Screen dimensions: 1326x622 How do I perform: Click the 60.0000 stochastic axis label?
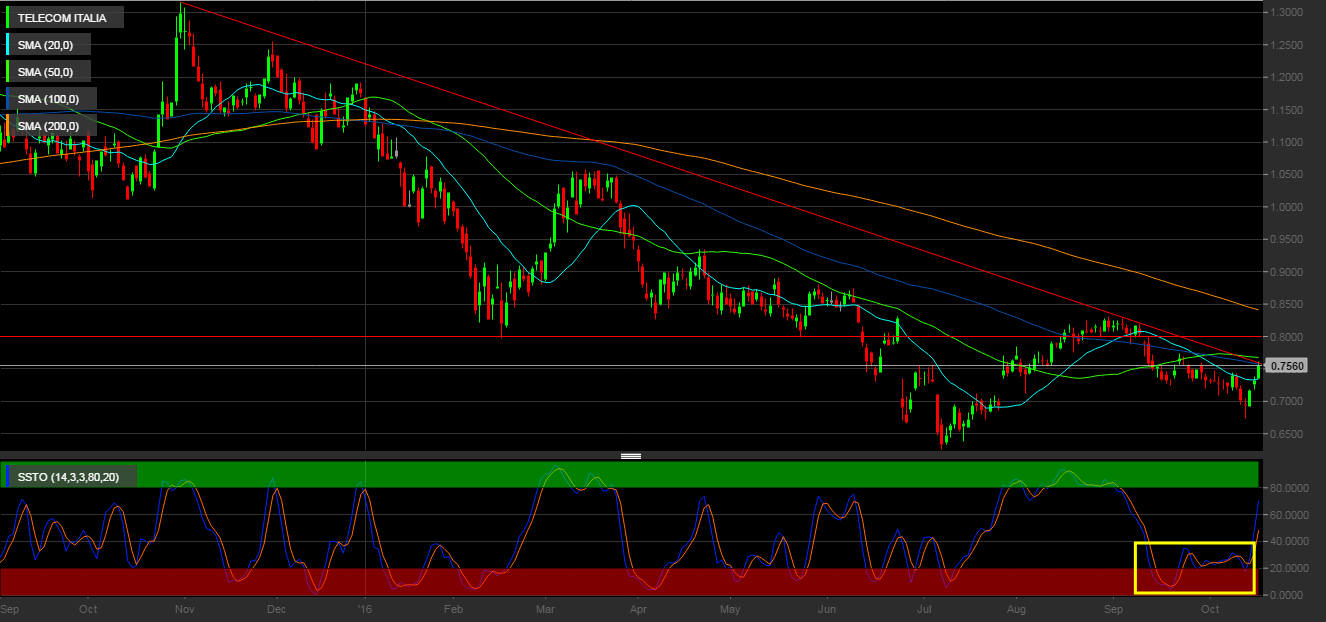pyautogui.click(x=1289, y=515)
